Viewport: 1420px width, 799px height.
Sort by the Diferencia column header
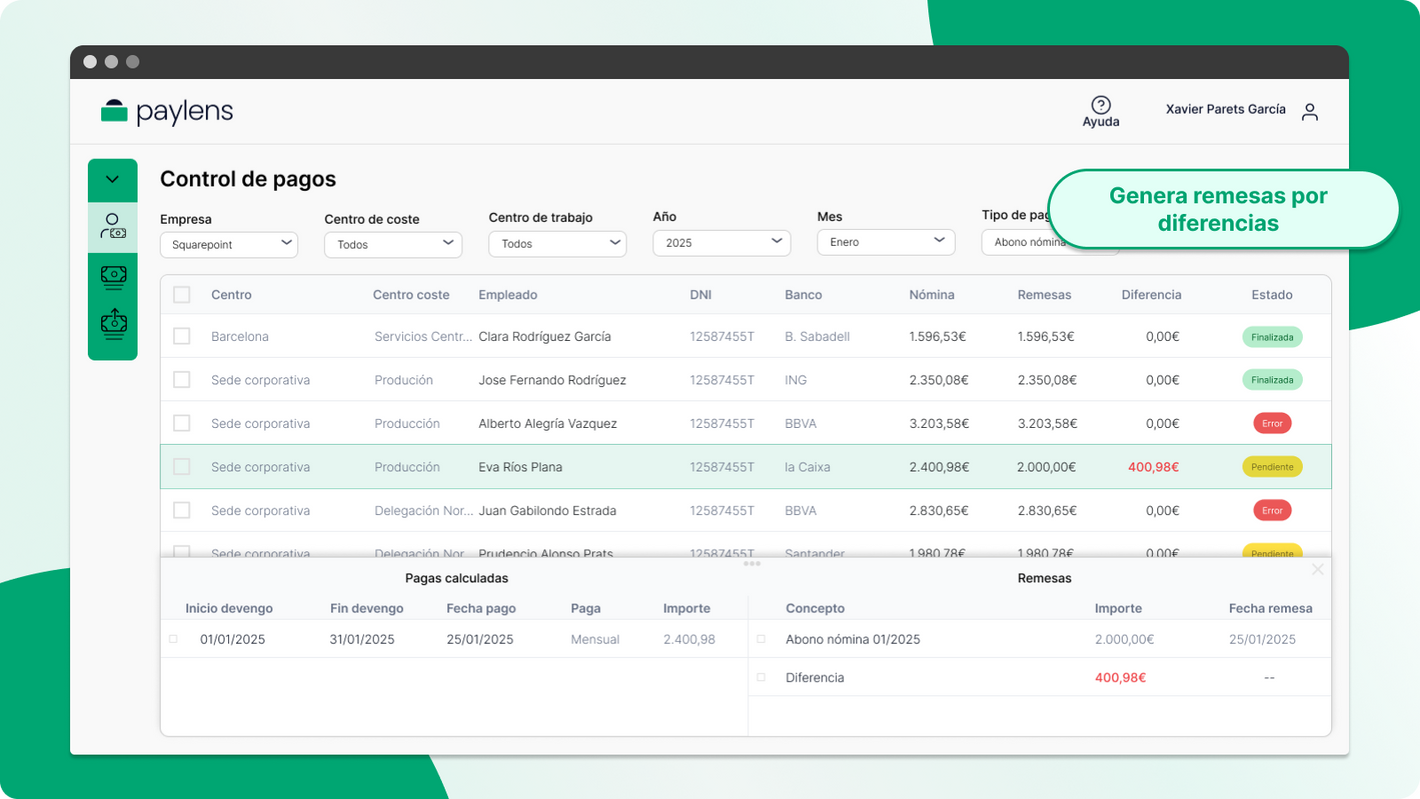[x=1151, y=295]
